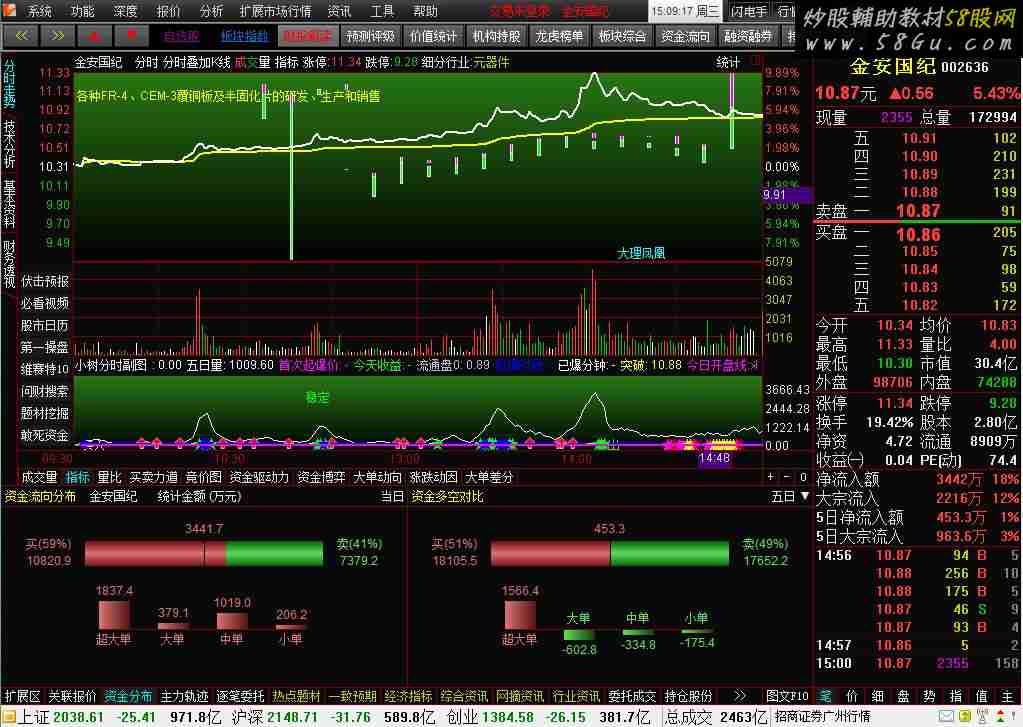Switch to the 成交量 indicator tab
Viewport: 1023px width, 727px height.
tap(40, 478)
